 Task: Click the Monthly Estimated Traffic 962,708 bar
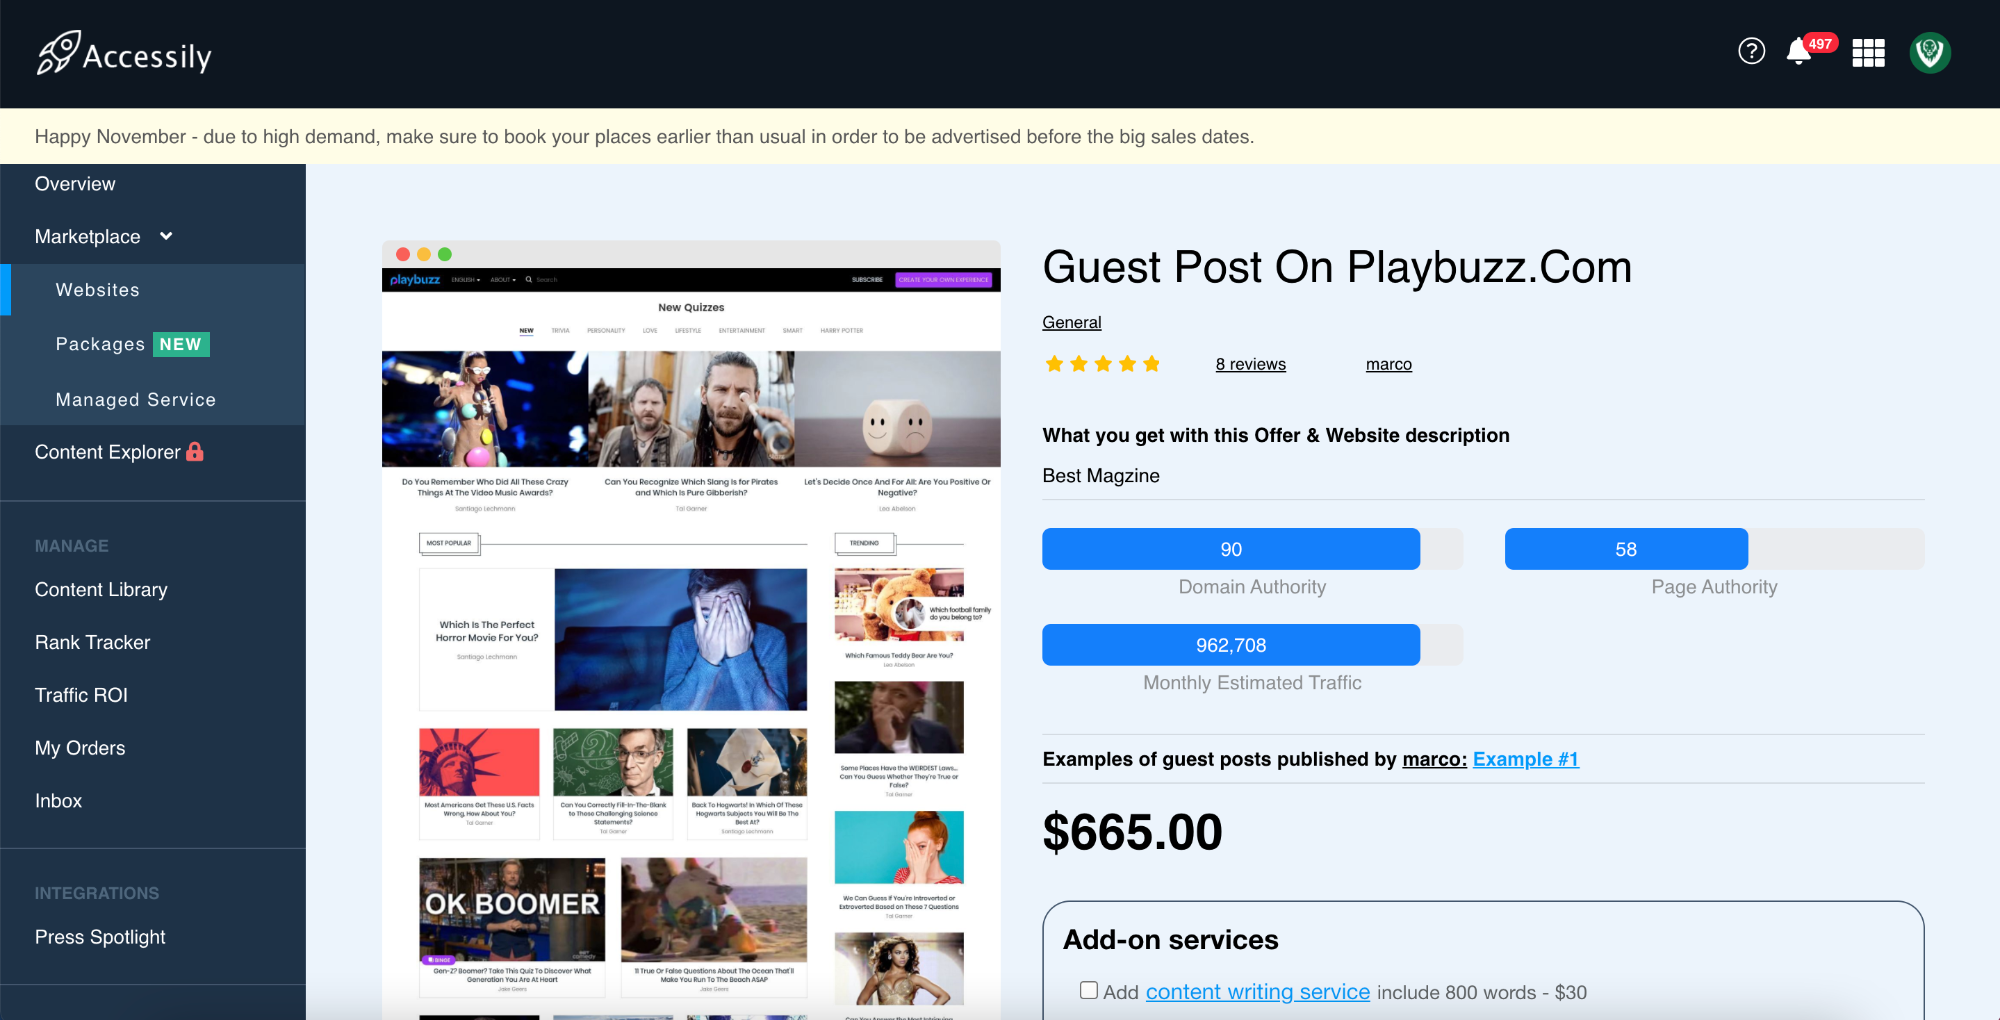pos(1252,645)
